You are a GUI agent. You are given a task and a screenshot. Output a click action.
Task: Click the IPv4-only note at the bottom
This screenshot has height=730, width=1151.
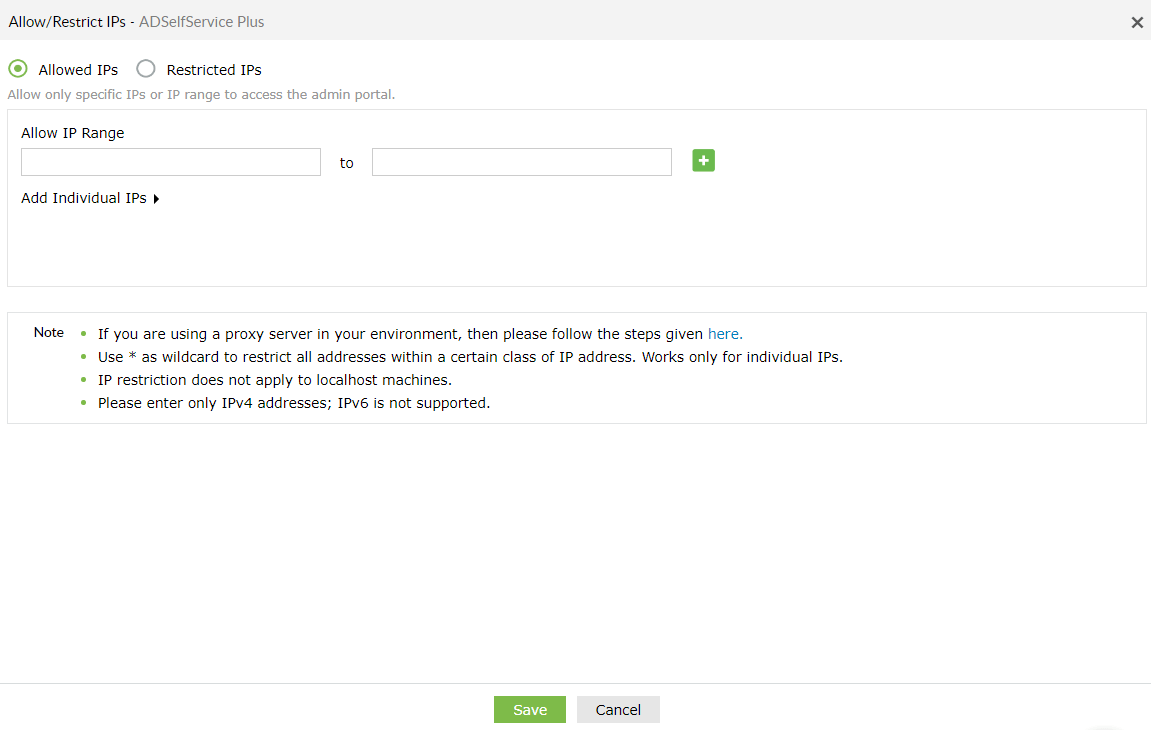tap(293, 402)
